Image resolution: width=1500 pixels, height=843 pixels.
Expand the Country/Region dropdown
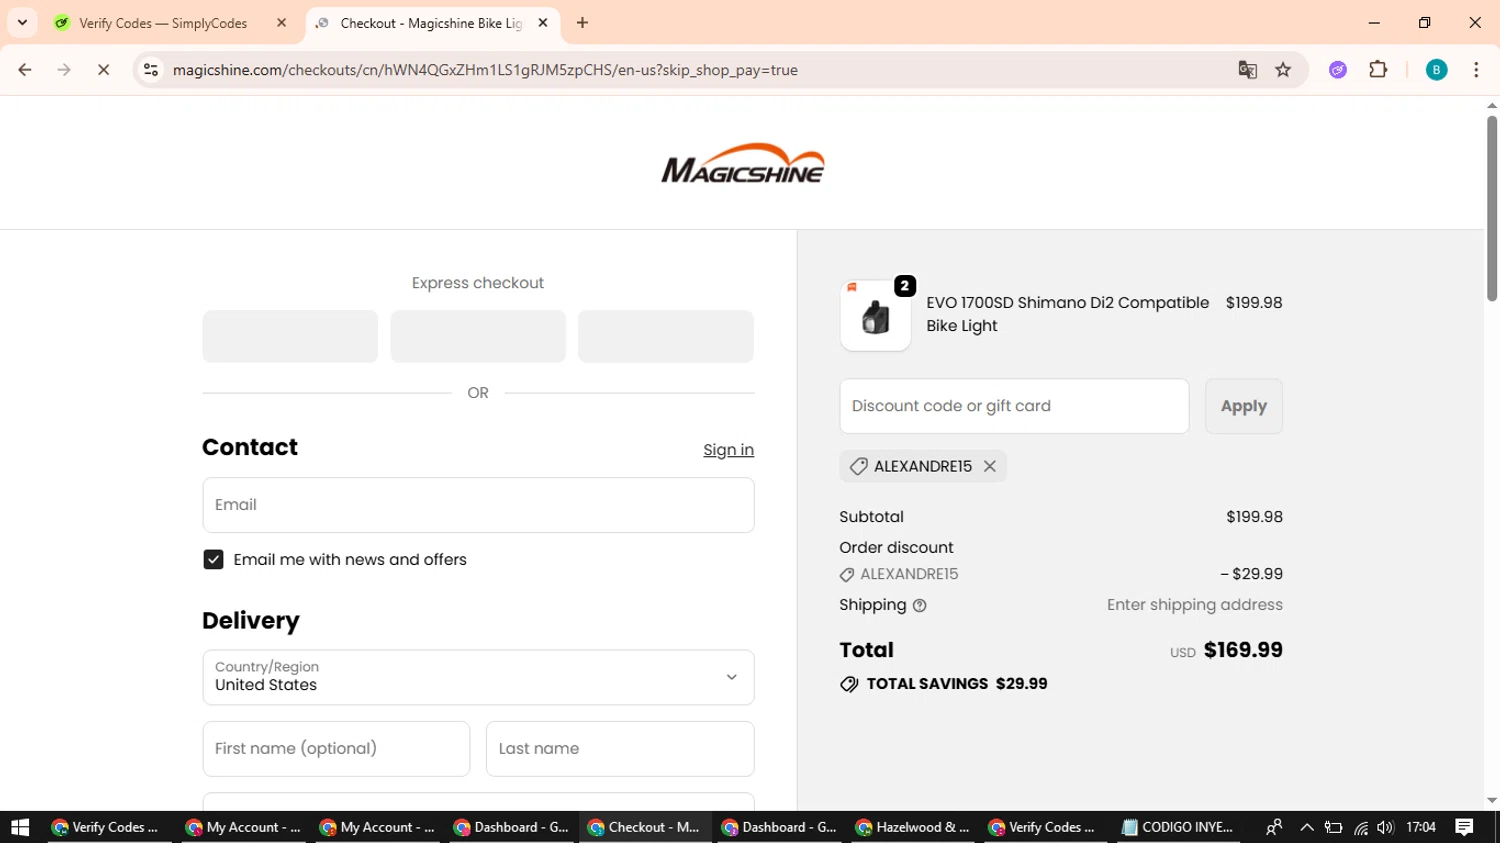pos(478,677)
